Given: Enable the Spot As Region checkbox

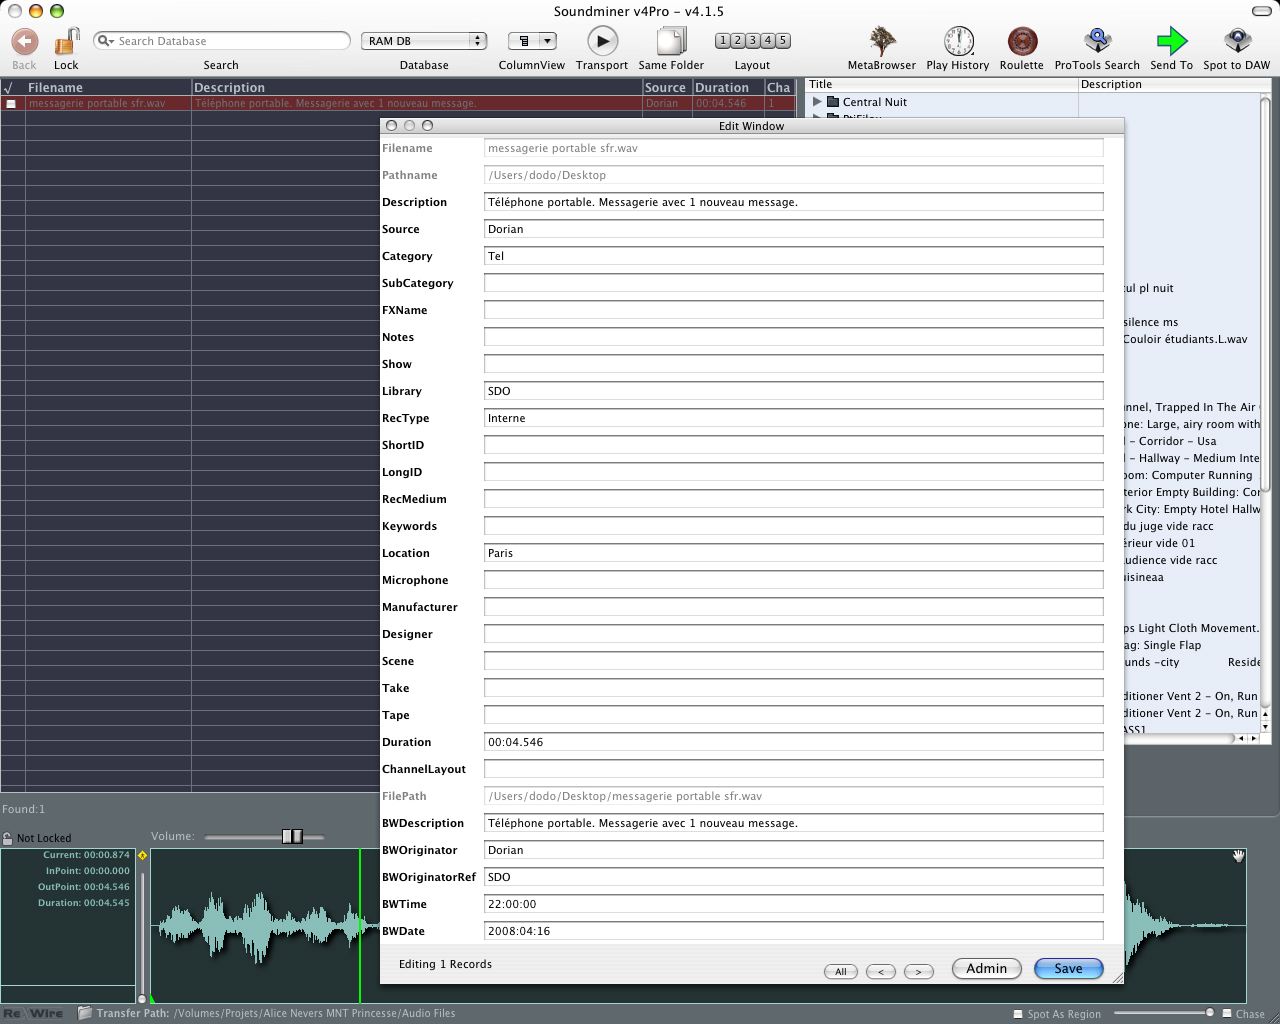Looking at the screenshot, I should [x=1018, y=1013].
